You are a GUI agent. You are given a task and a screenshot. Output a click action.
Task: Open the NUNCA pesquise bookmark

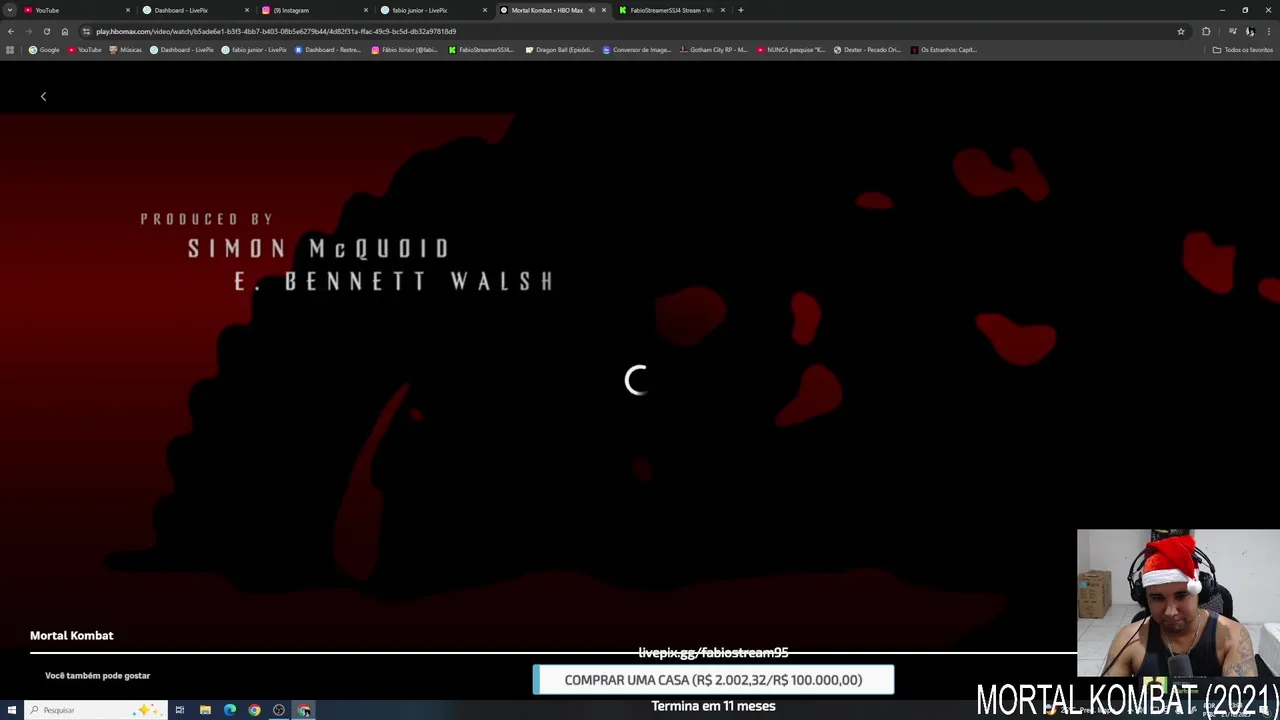point(791,49)
